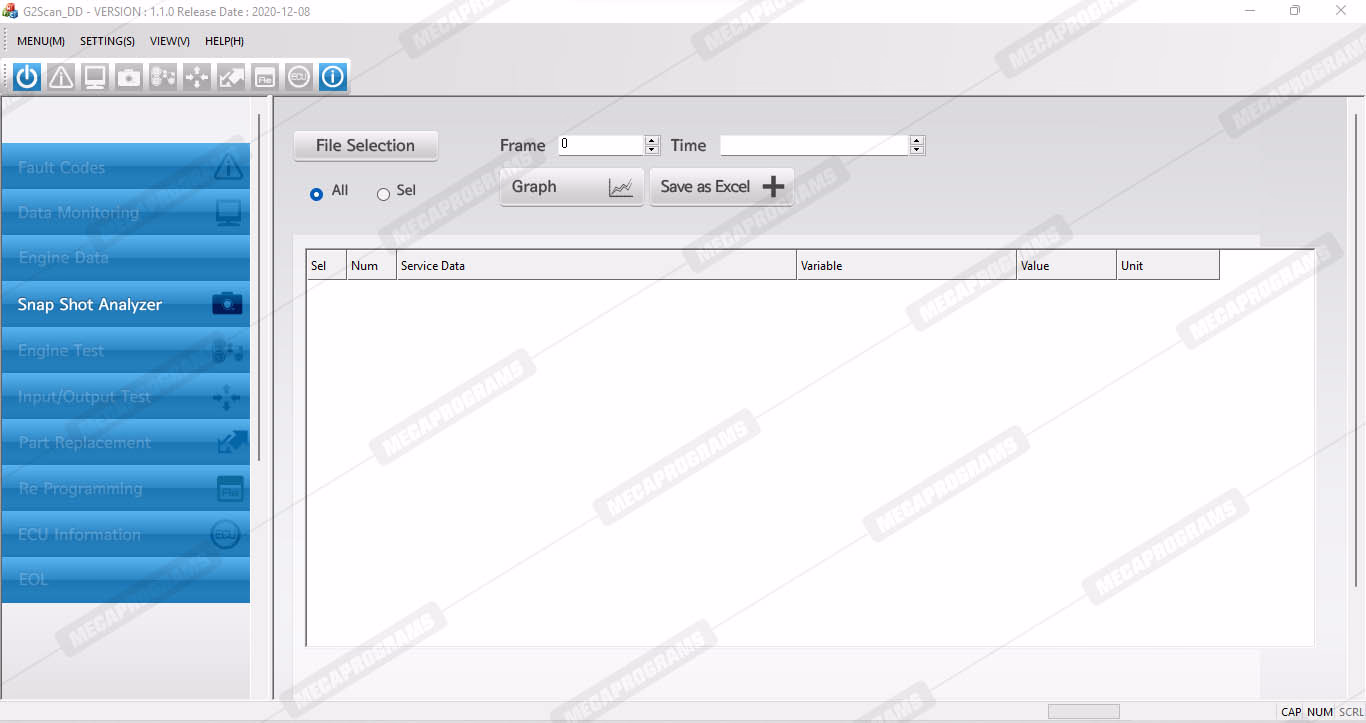Select the All radio button
Screen dimensions: 1366x723
pos(317,194)
